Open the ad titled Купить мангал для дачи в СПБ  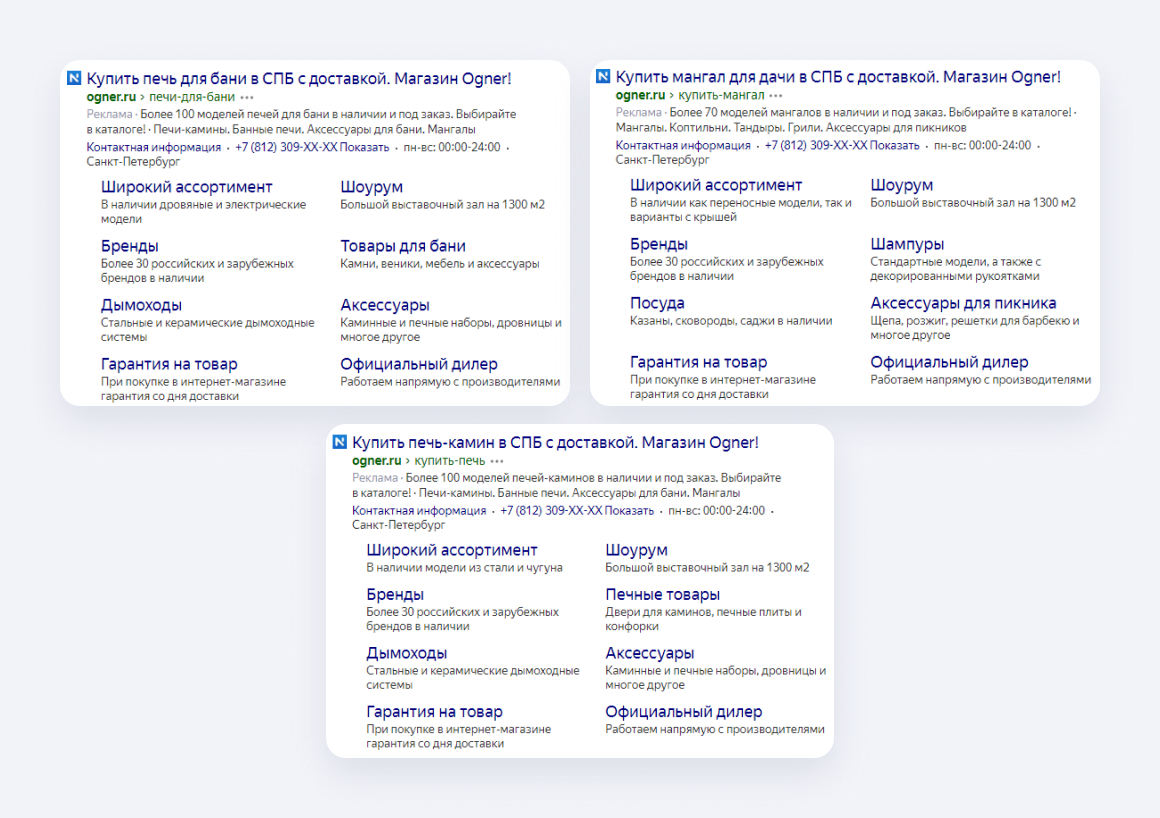coord(838,77)
